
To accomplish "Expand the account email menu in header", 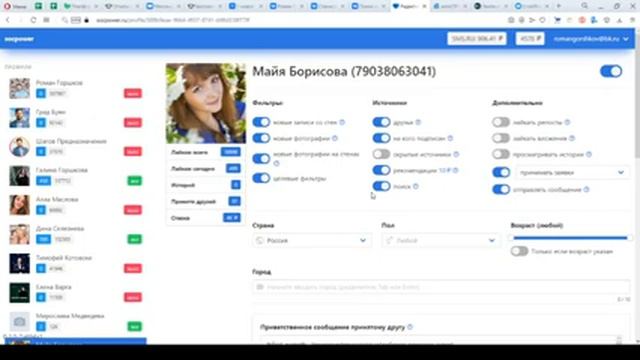I will tap(591, 39).
